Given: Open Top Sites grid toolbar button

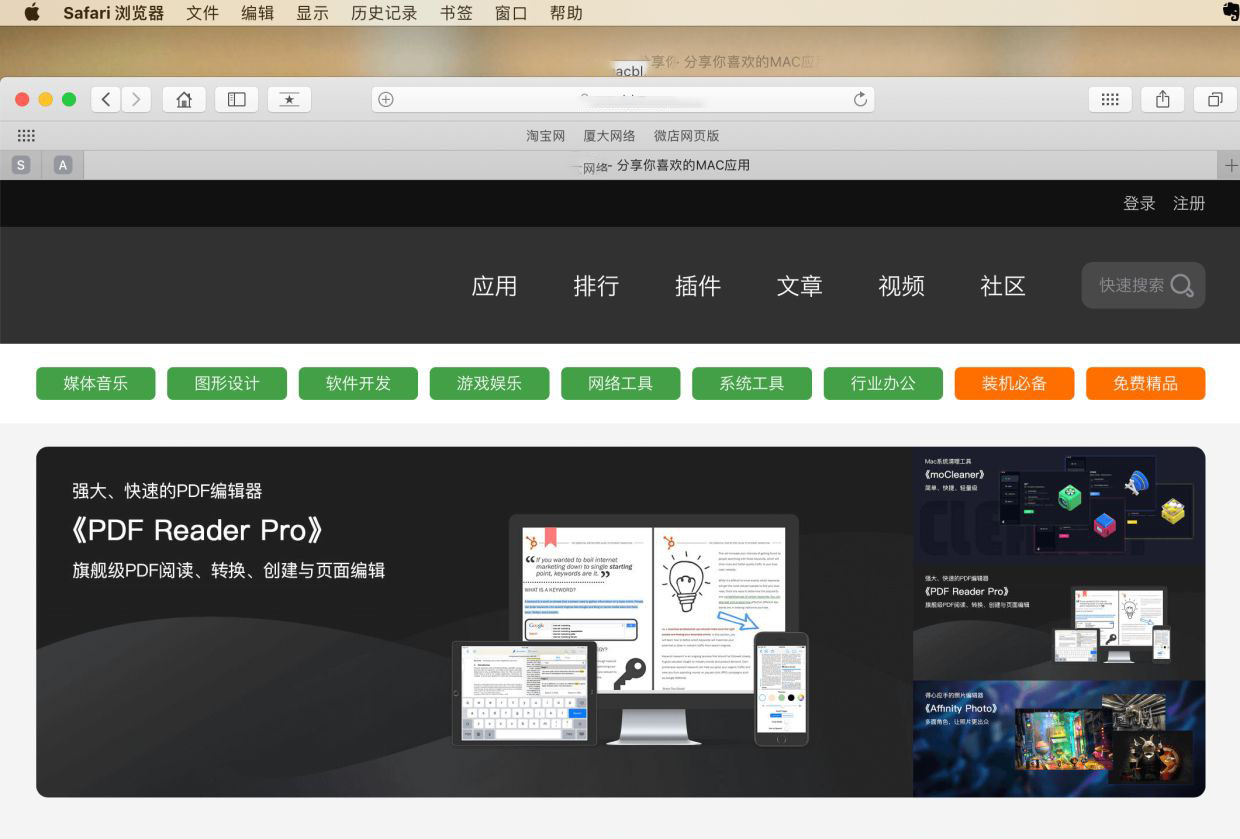Looking at the screenshot, I should (x=1110, y=99).
